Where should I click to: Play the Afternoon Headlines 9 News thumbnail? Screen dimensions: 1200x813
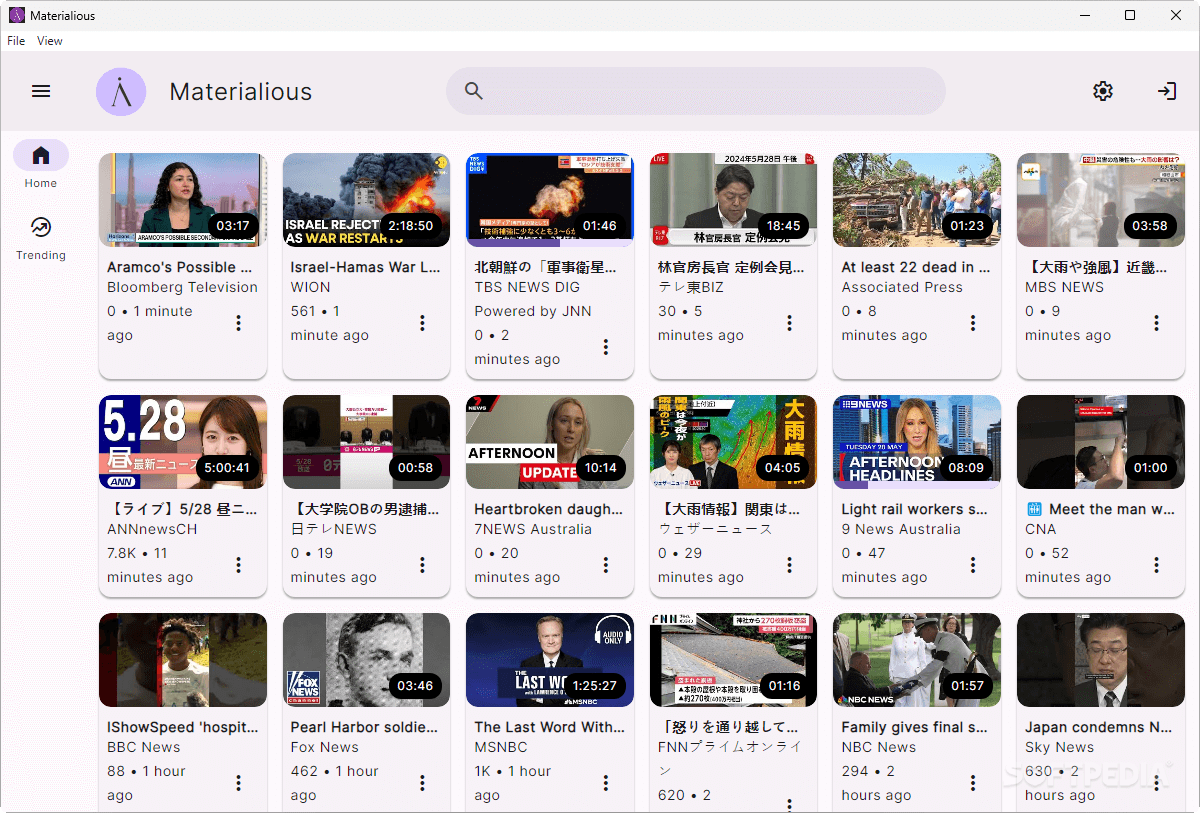(917, 442)
